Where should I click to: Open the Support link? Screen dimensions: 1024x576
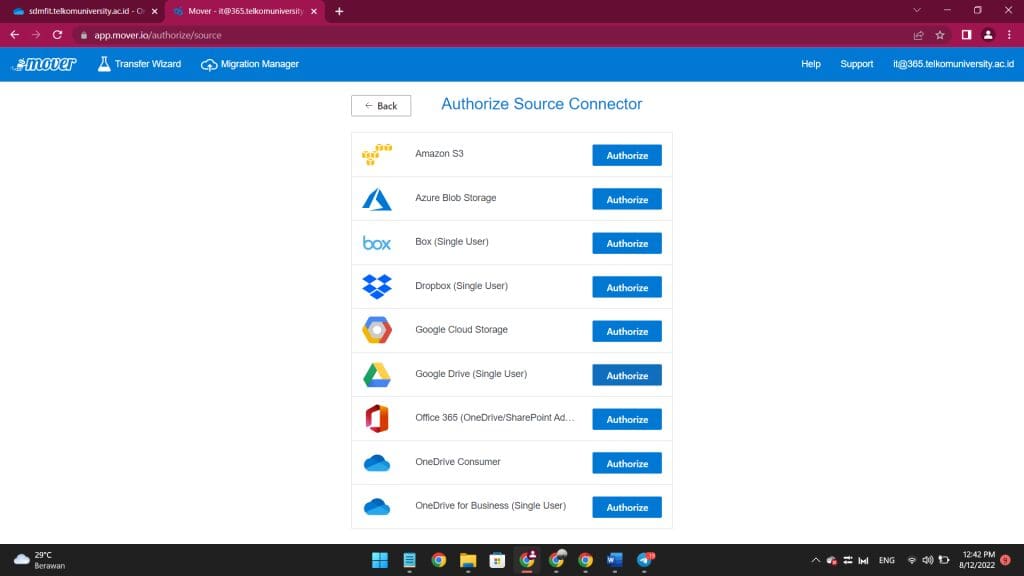point(856,64)
